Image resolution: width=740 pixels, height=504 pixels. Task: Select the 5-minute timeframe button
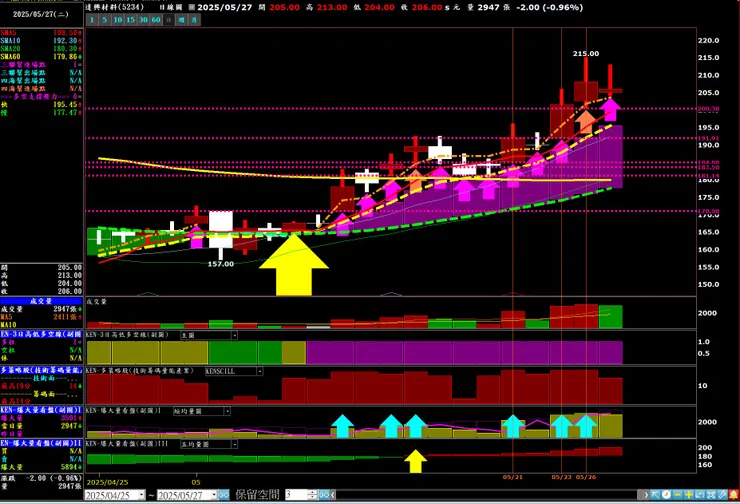click(x=105, y=20)
